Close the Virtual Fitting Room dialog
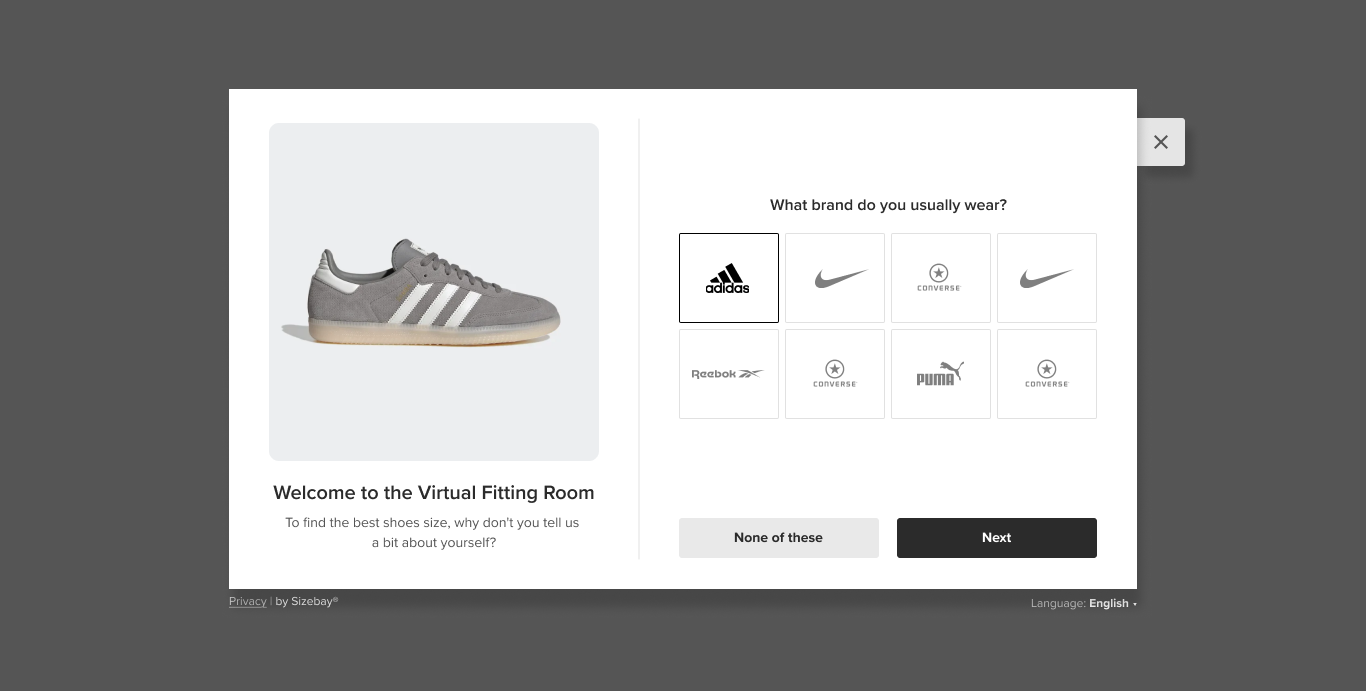Viewport: 1366px width, 691px height. [1160, 142]
